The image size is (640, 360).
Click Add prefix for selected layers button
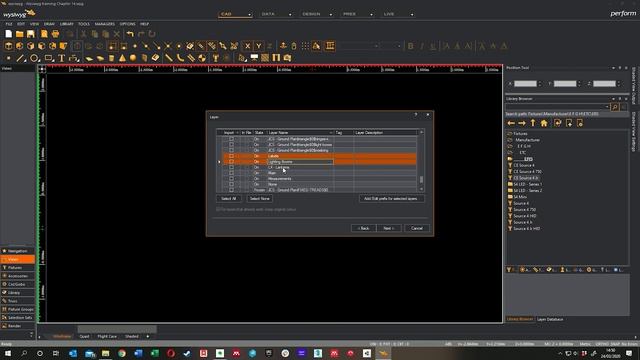point(391,199)
